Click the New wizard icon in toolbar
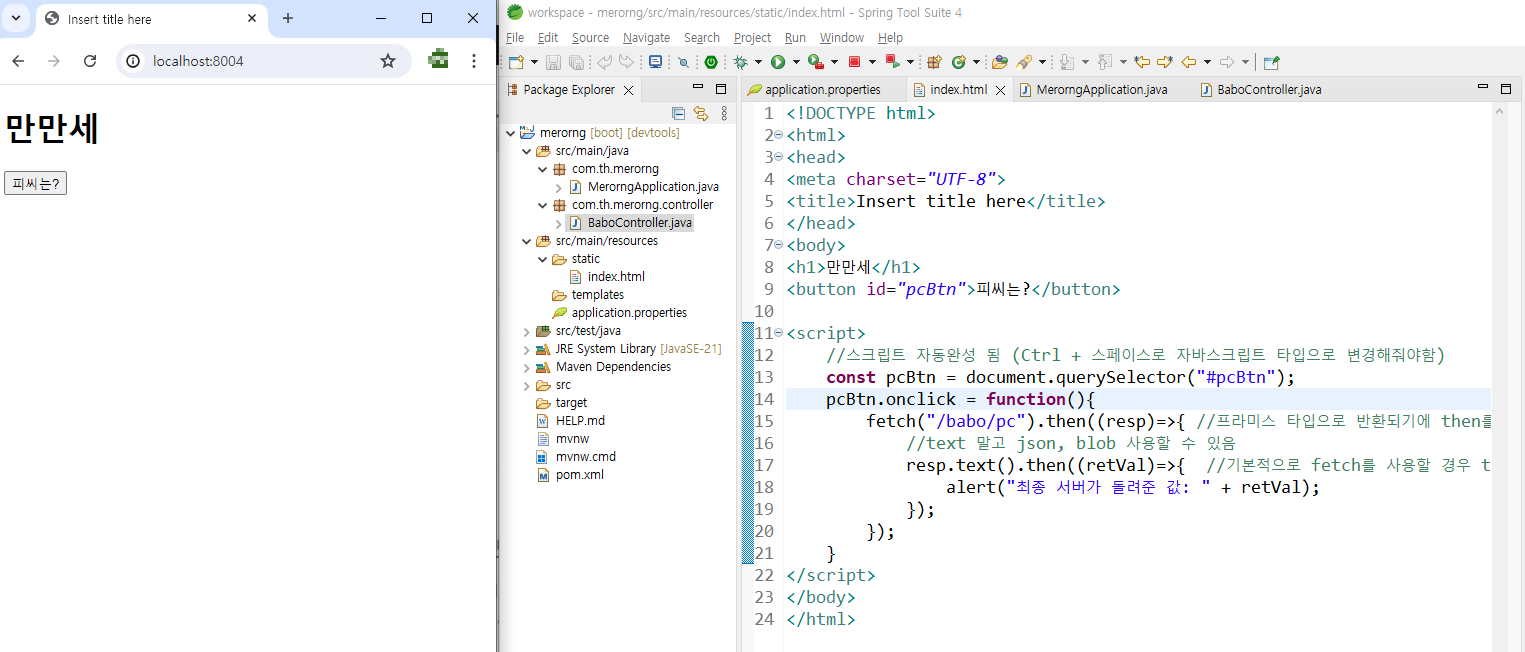Image resolution: width=1525 pixels, height=652 pixels. (x=516, y=62)
